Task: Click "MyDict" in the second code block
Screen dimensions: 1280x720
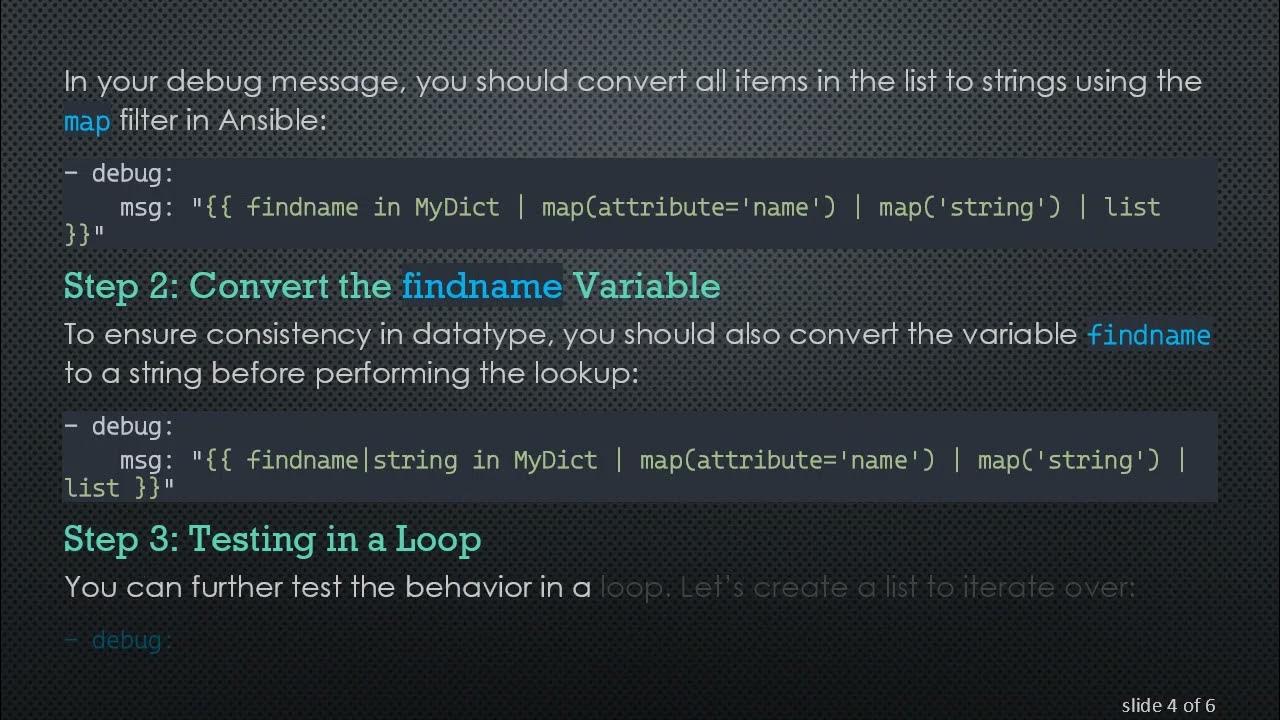Action: [555, 460]
